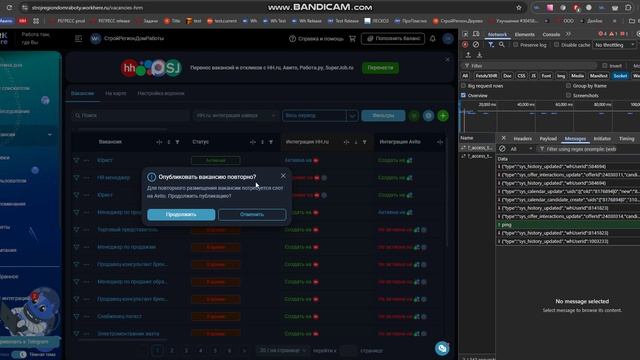The width and height of the screenshot is (640, 360).
Task: Open the Payload tab of request
Action: [x=548, y=139]
